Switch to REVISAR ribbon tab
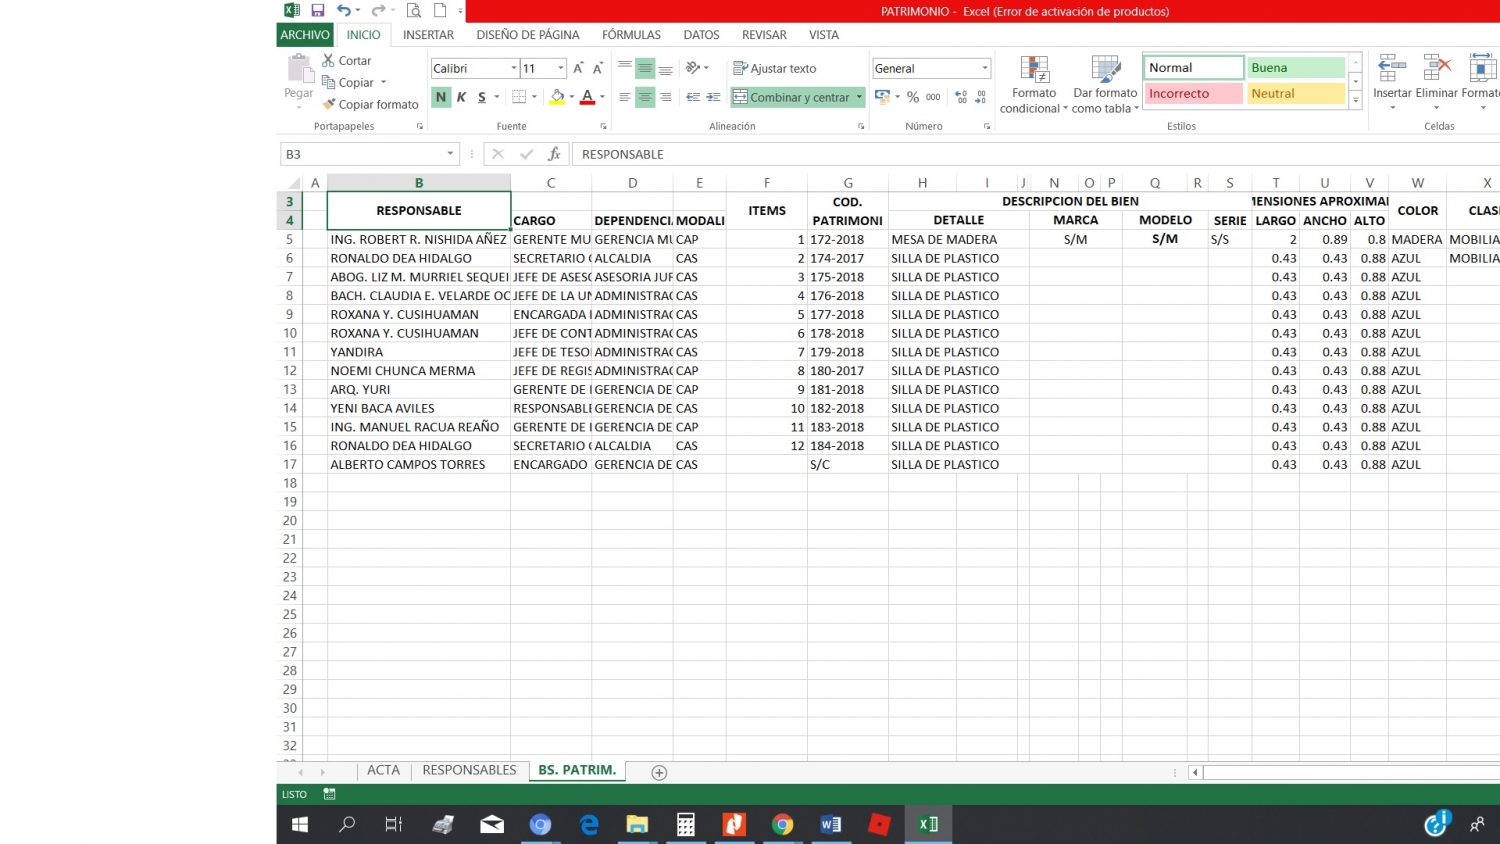The image size is (1500, 844). [764, 35]
